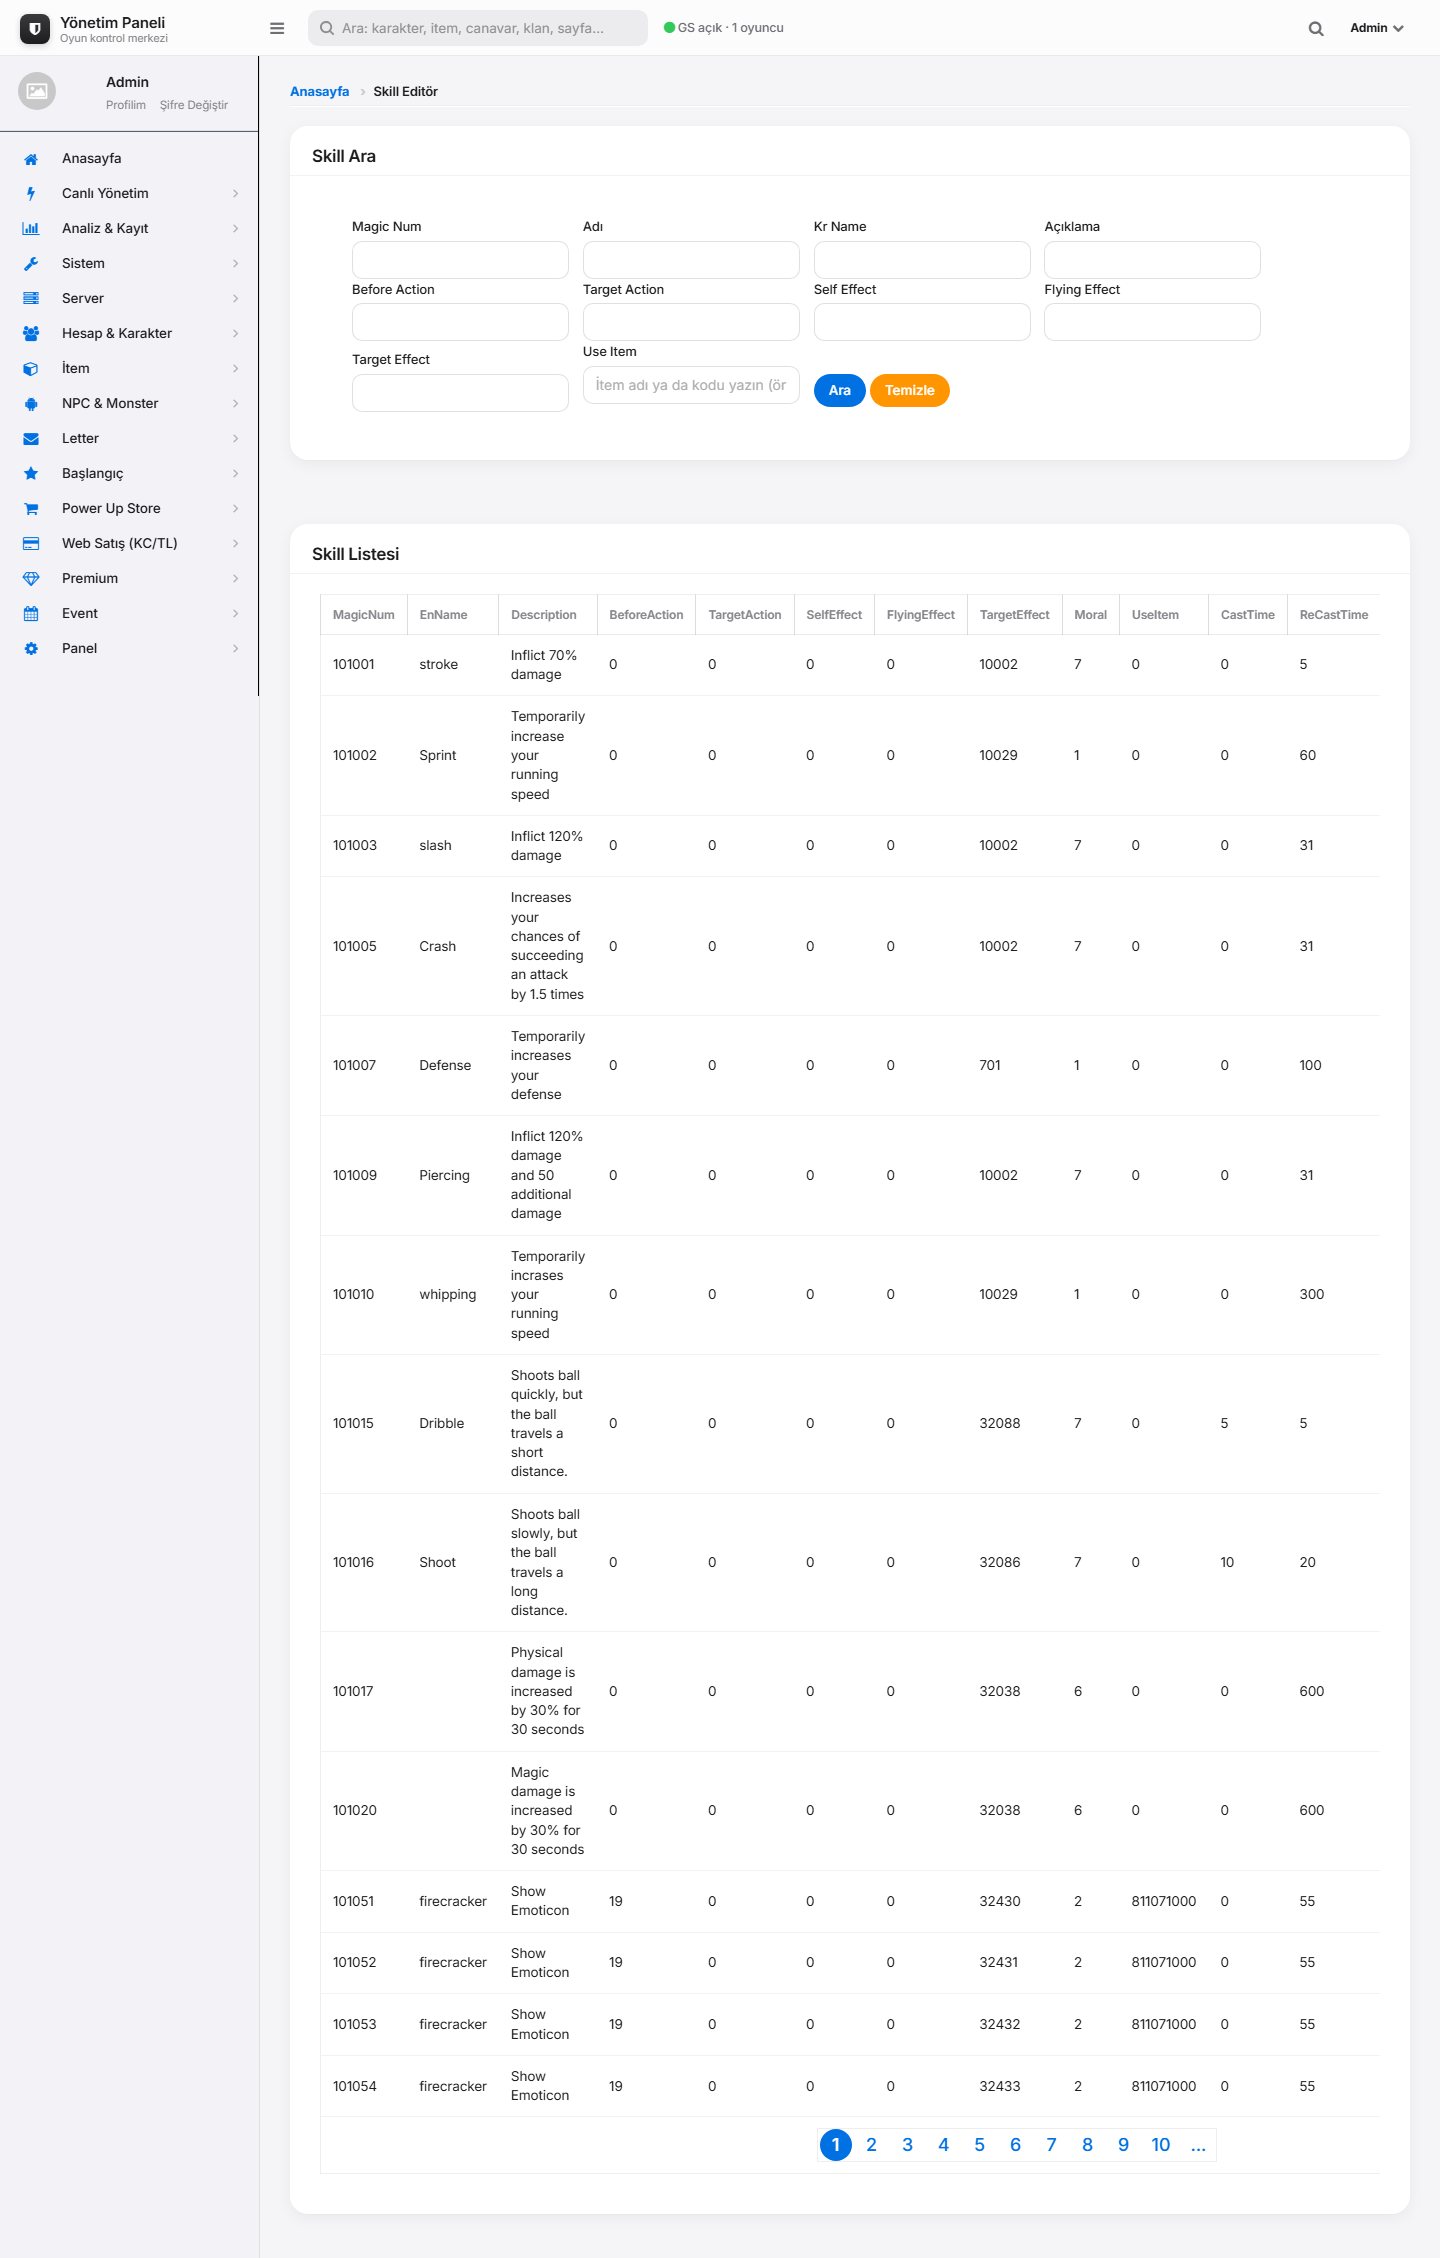Viewport: 1440px width, 2258px height.
Task: Open the Power Up Store menu
Action: point(129,508)
